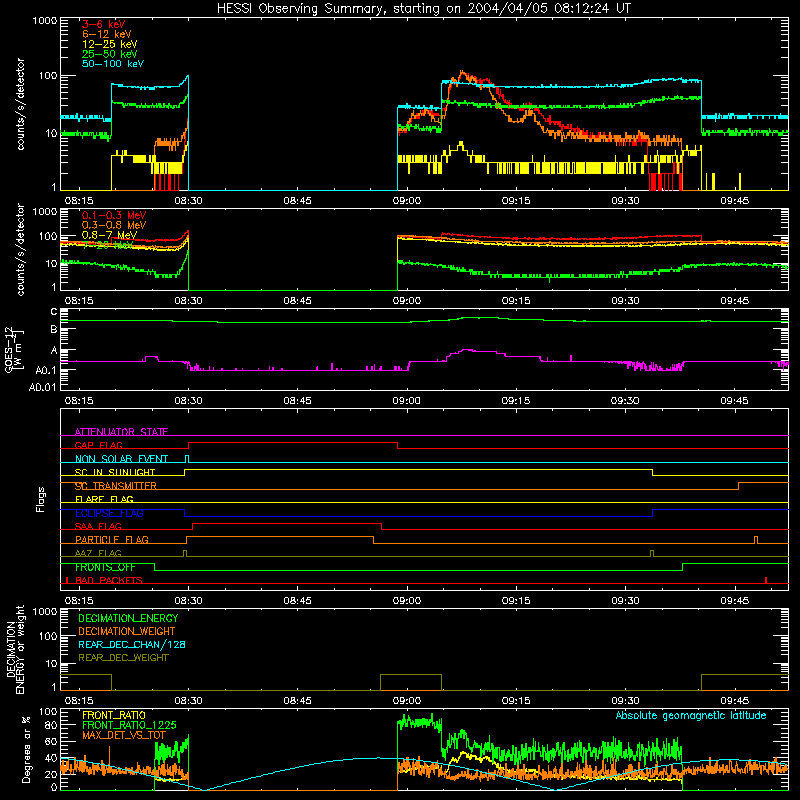The image size is (800, 800).
Task: Select the PARTICLE_FLAG label
Action: tap(112, 539)
